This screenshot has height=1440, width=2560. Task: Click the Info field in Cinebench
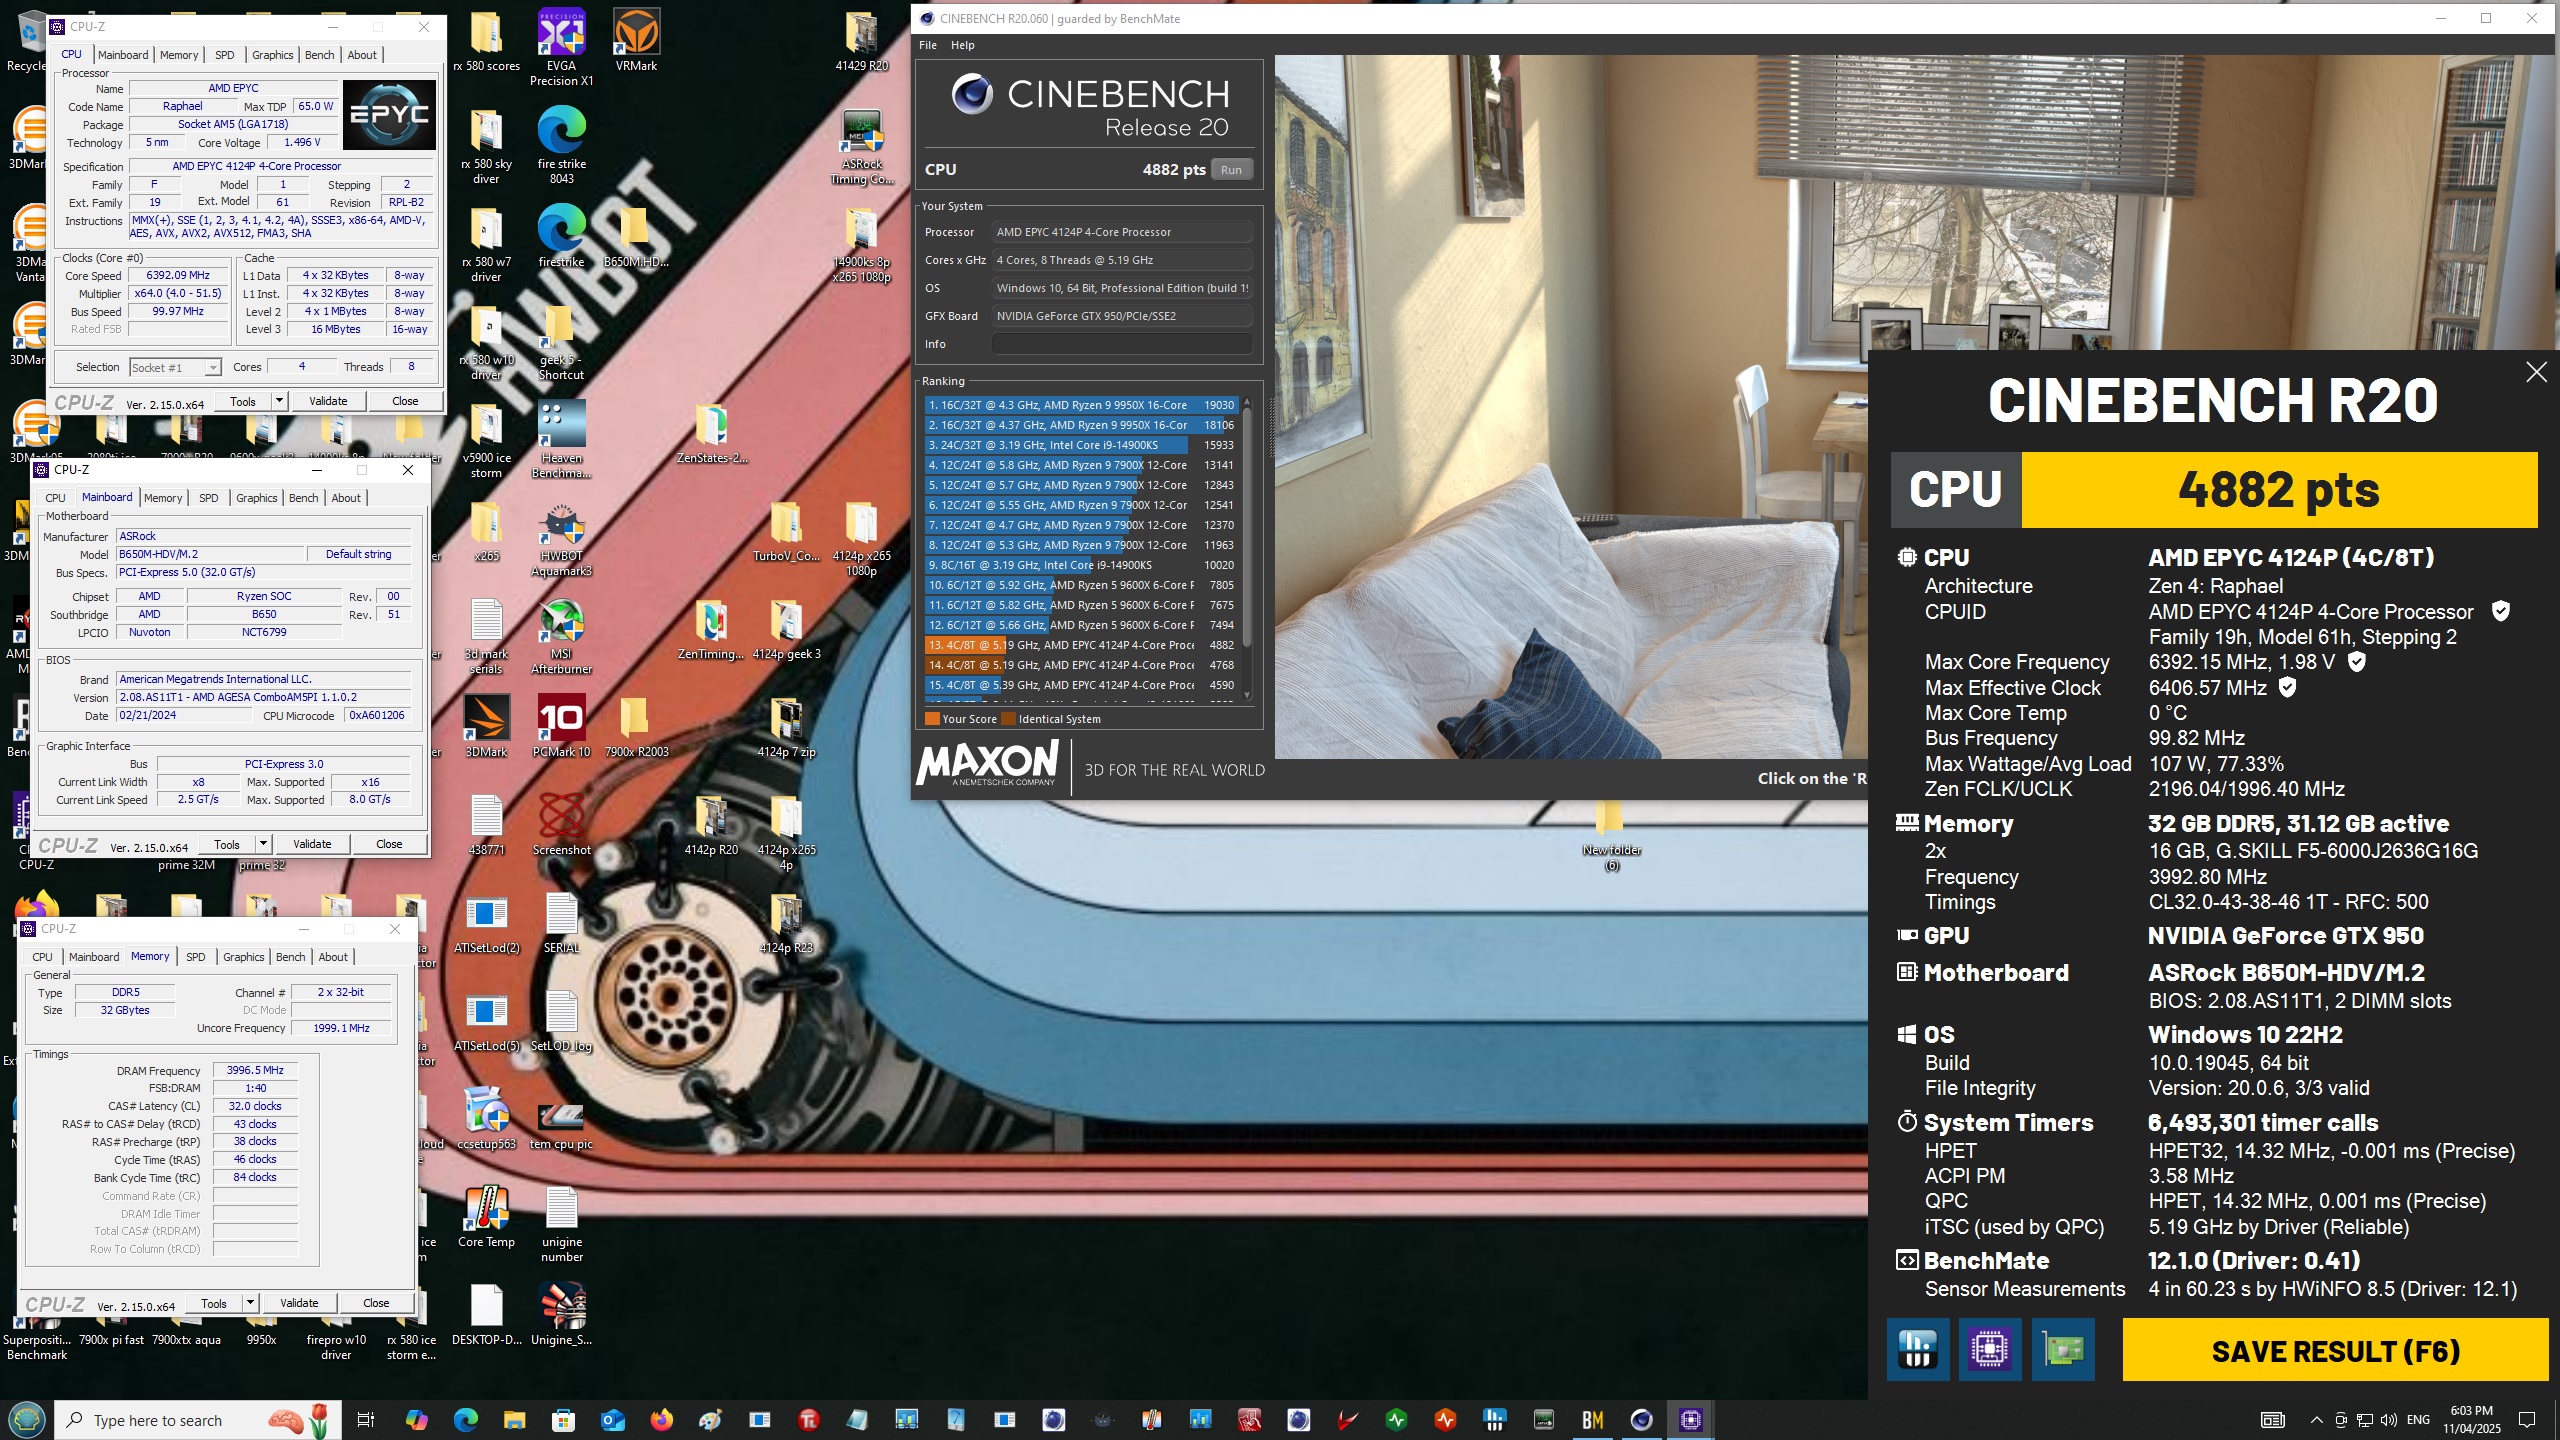click(1122, 344)
